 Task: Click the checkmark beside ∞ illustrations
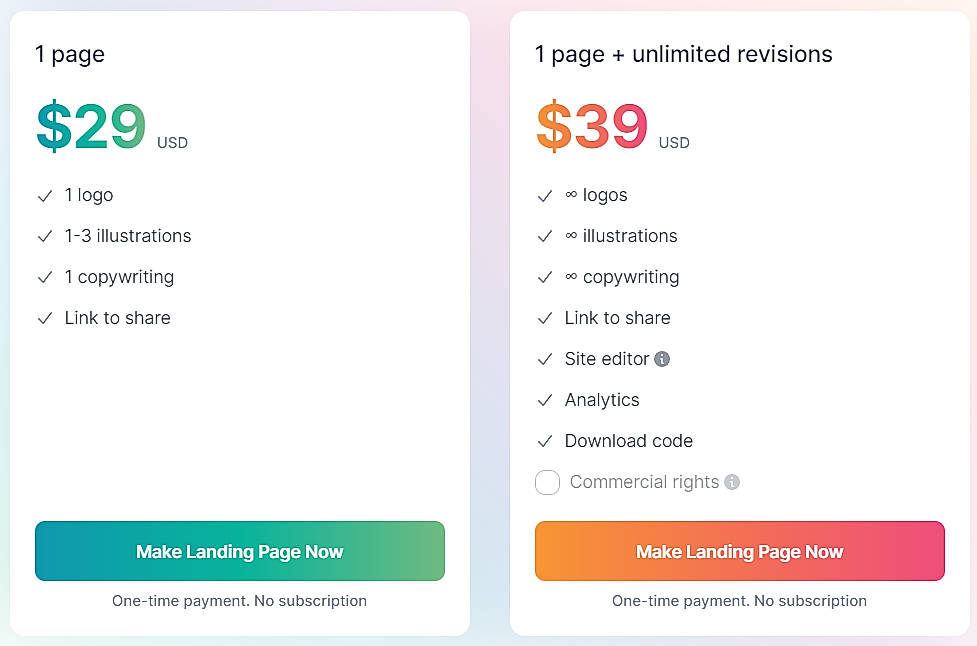(545, 236)
